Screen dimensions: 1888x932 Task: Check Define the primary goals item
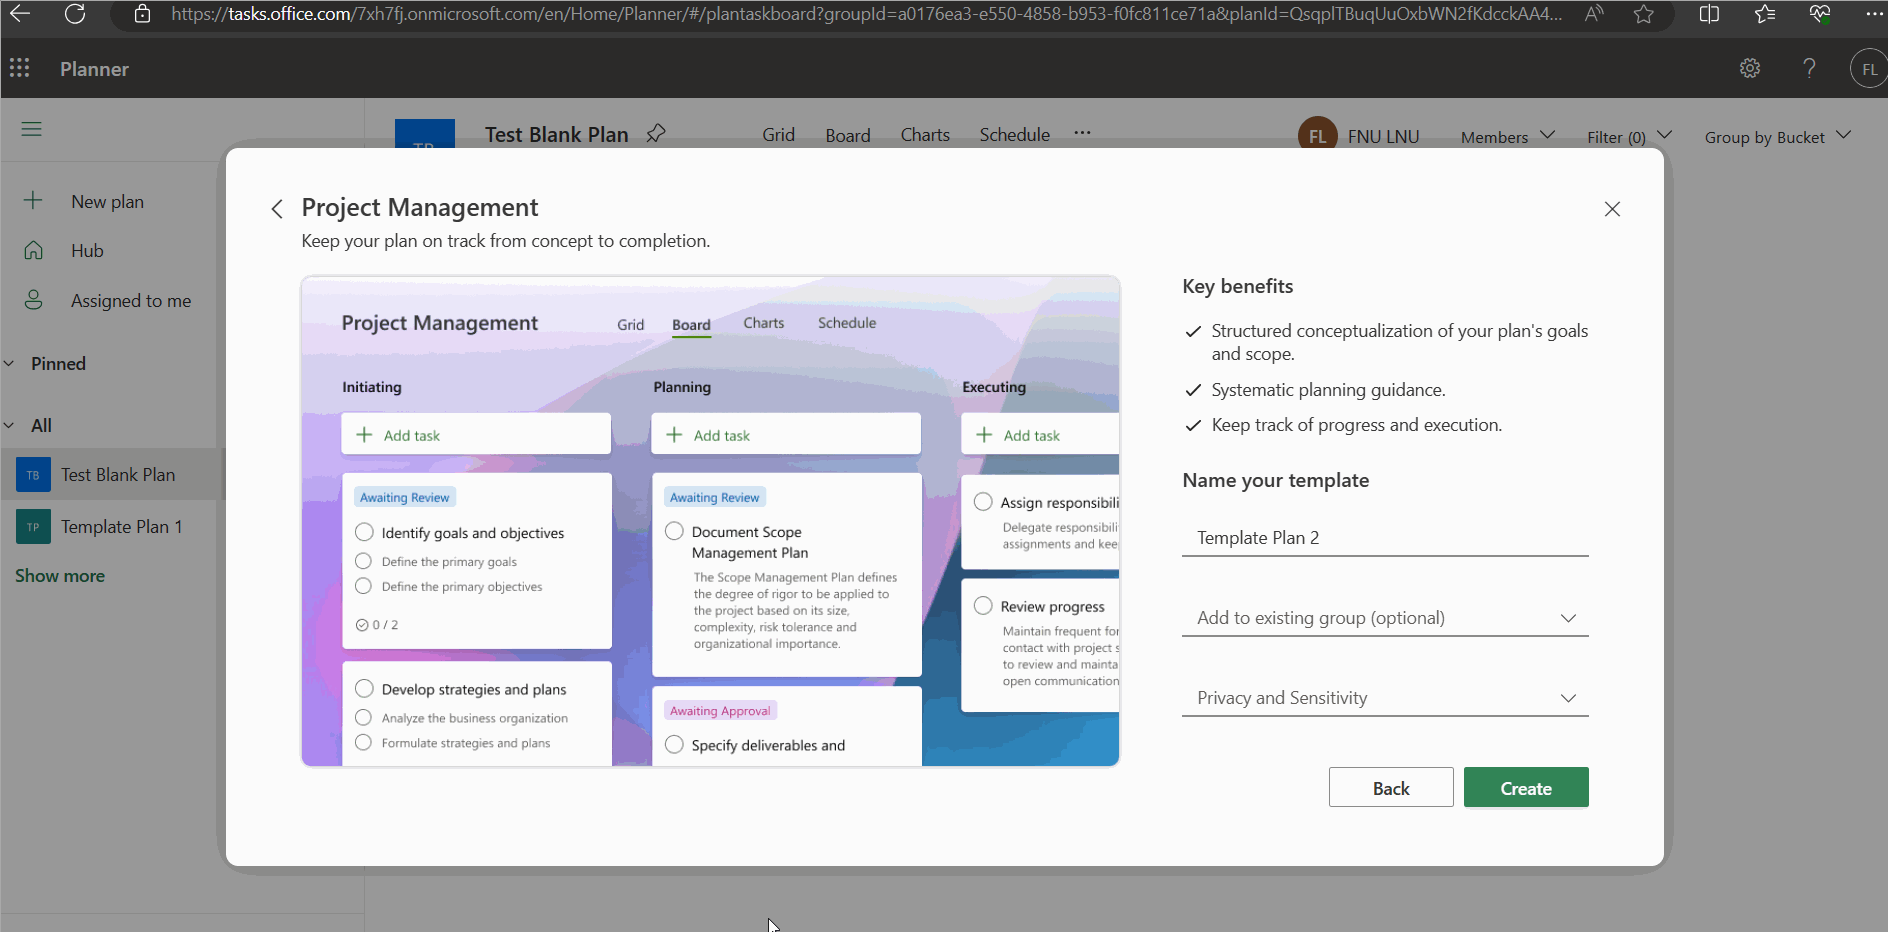point(363,561)
